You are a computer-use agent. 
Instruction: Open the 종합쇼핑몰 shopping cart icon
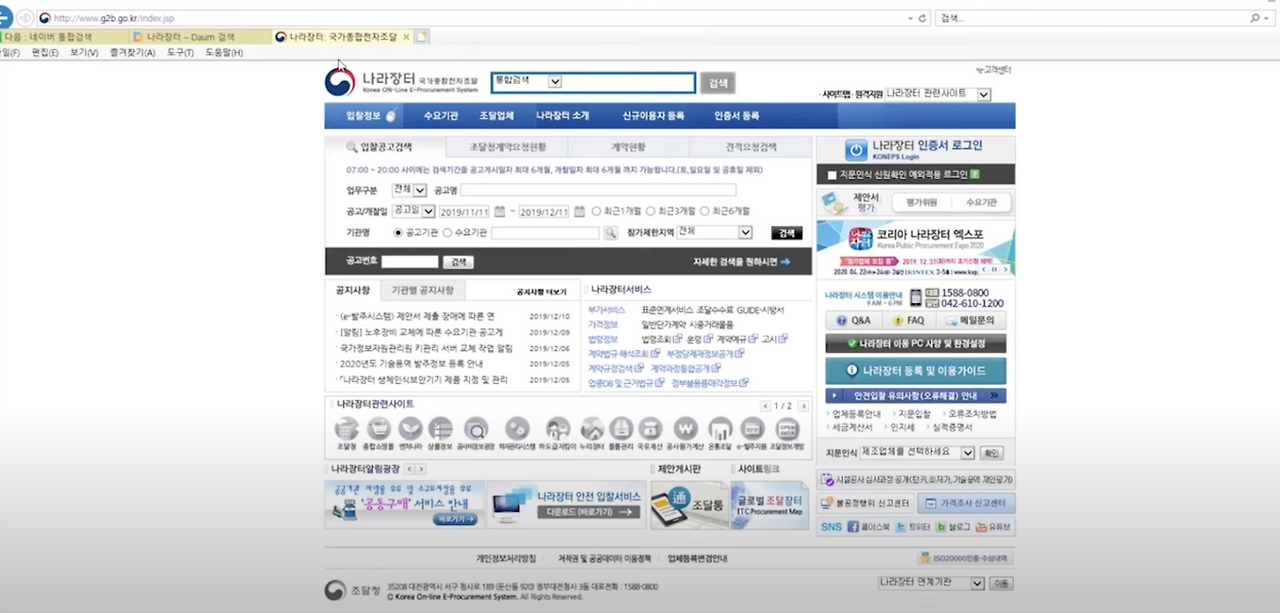(x=379, y=428)
